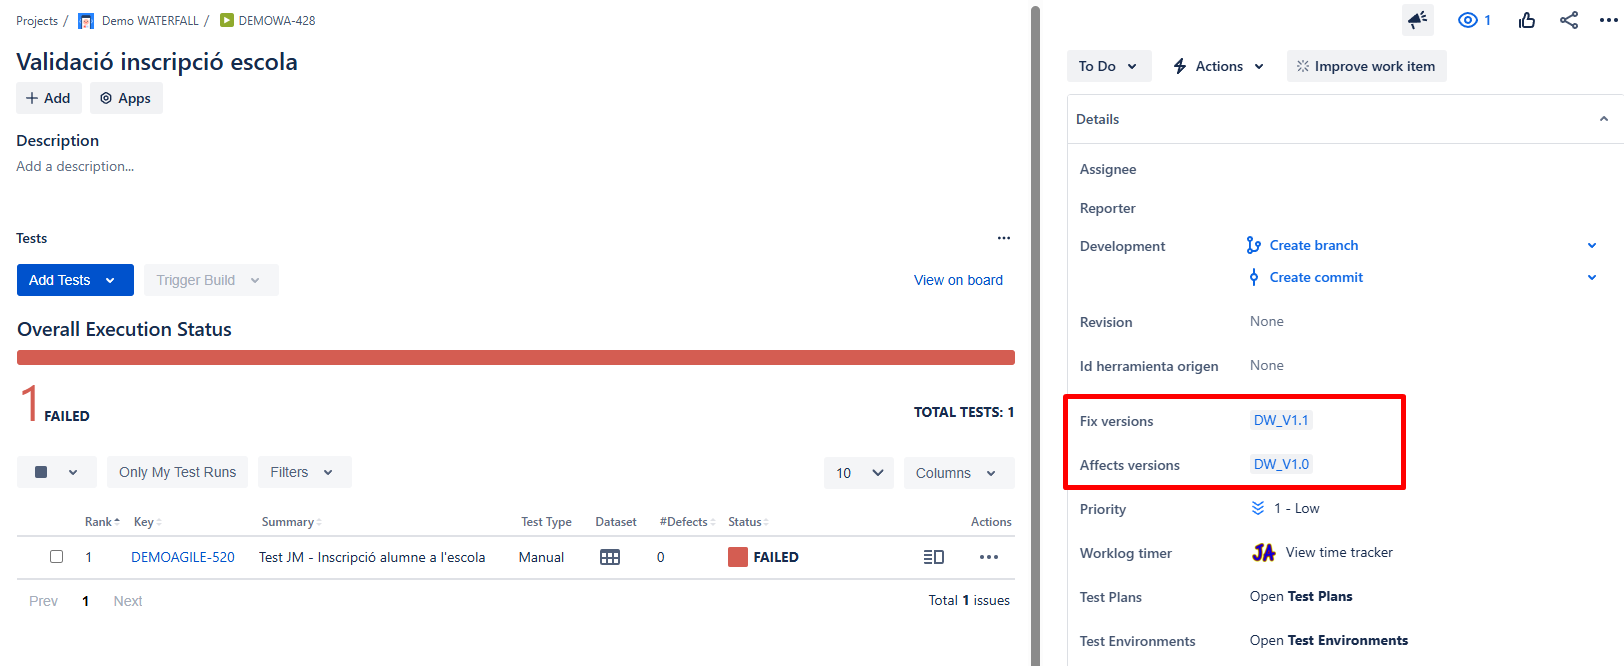Tick the checkbox for test row 1
Screen dimensions: 1624x666
pyautogui.click(x=57, y=557)
